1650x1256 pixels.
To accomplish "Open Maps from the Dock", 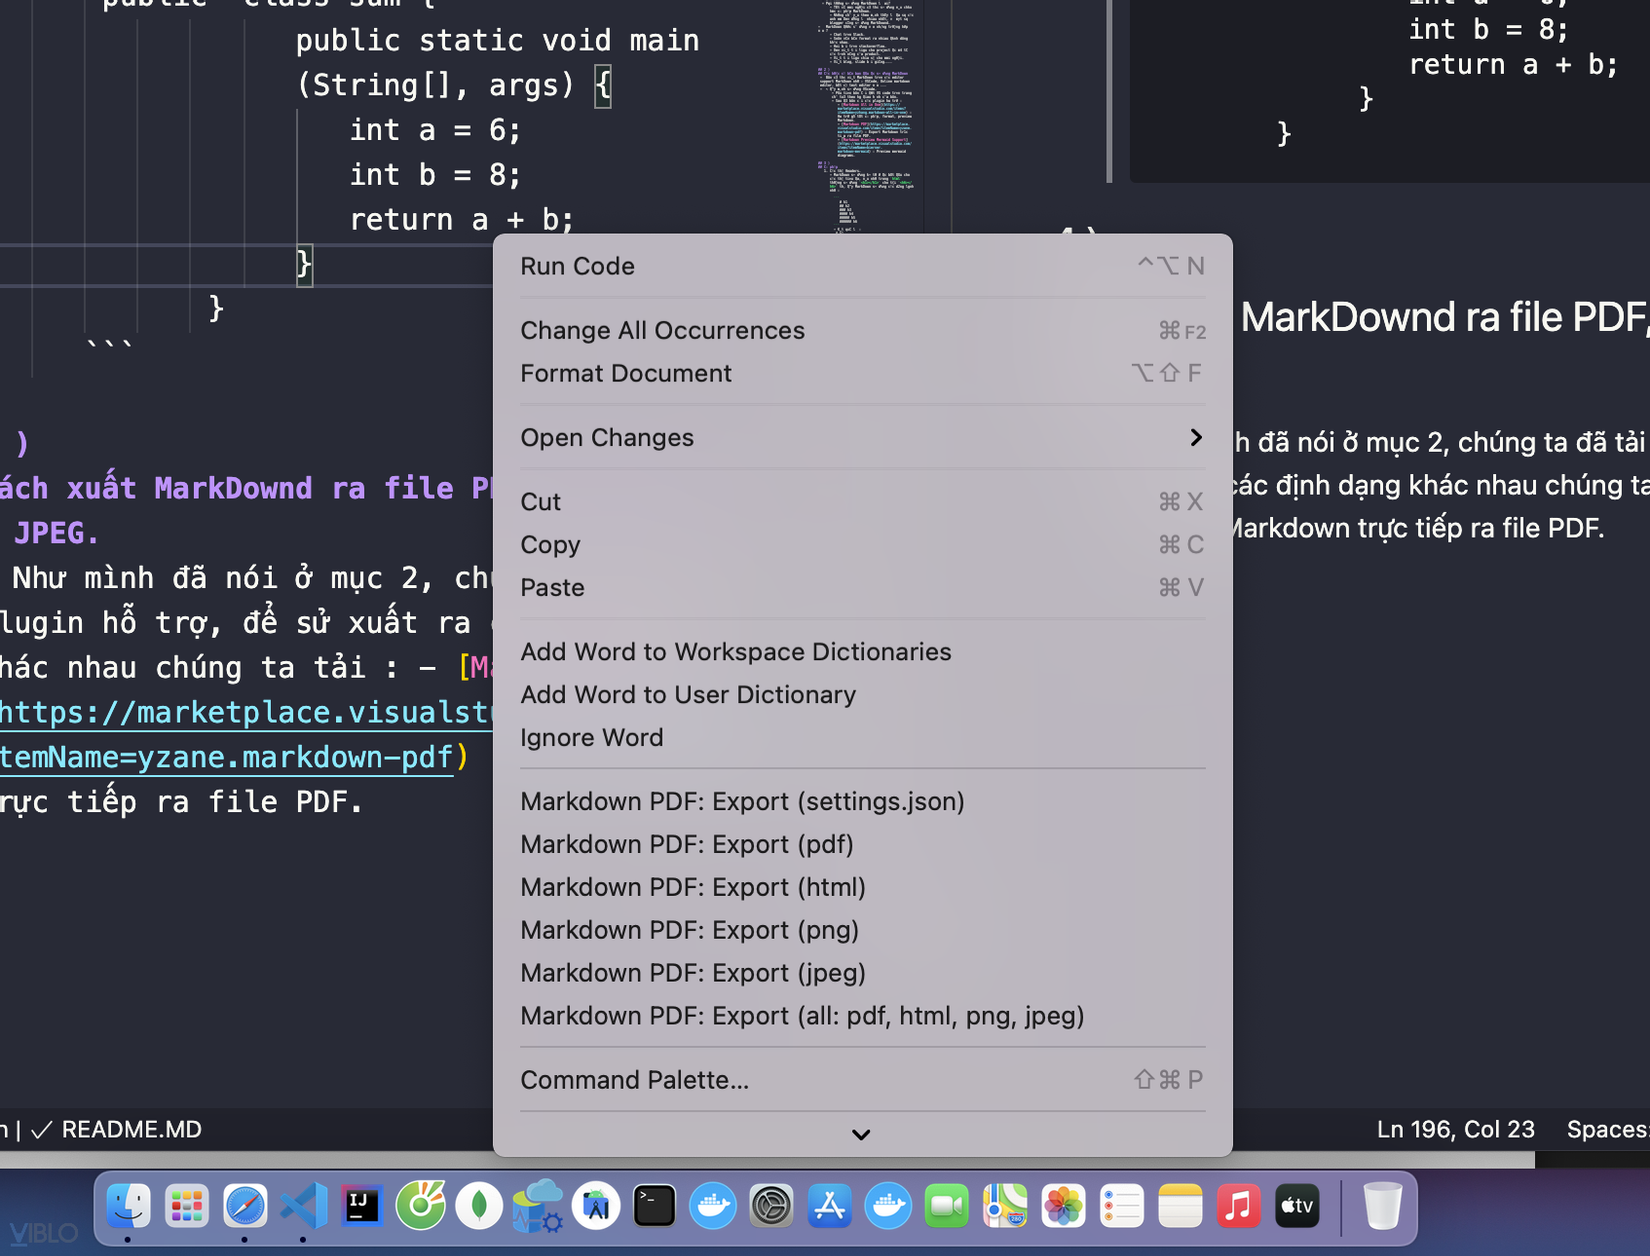I will pos(1006,1206).
